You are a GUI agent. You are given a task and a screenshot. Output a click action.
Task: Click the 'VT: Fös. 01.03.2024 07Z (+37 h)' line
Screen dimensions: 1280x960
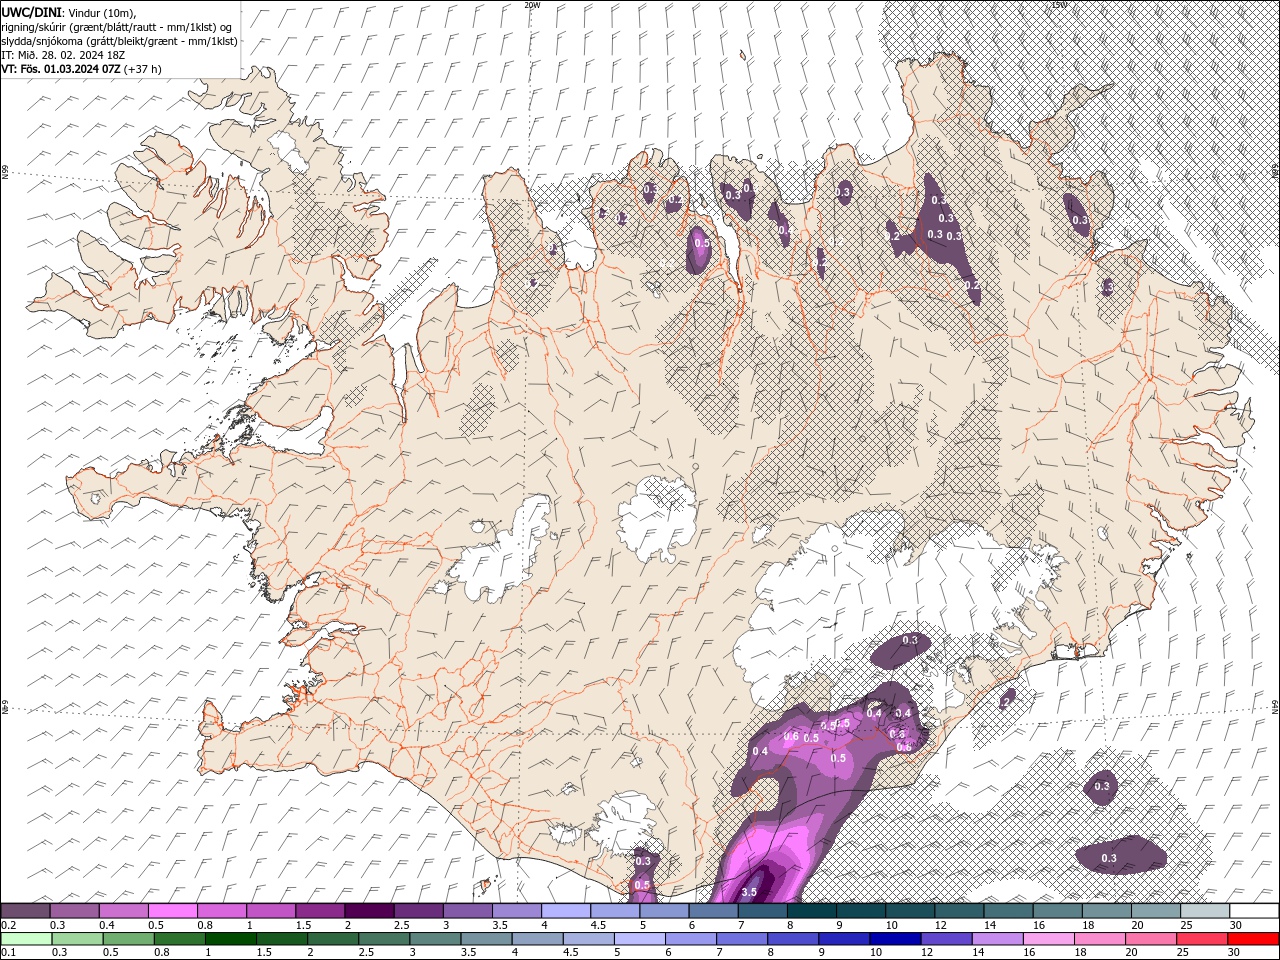coord(81,69)
